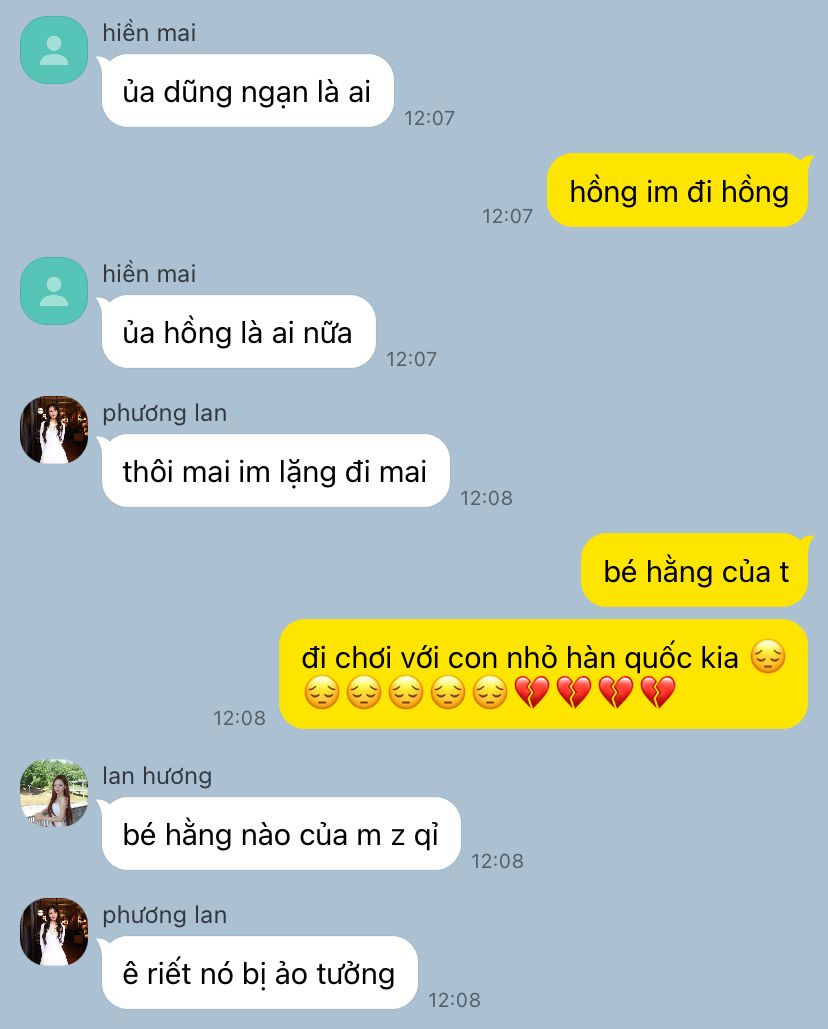The image size is (828, 1029).
Task: Tap the pensive face emoji after 'kia'
Action: (x=768, y=658)
